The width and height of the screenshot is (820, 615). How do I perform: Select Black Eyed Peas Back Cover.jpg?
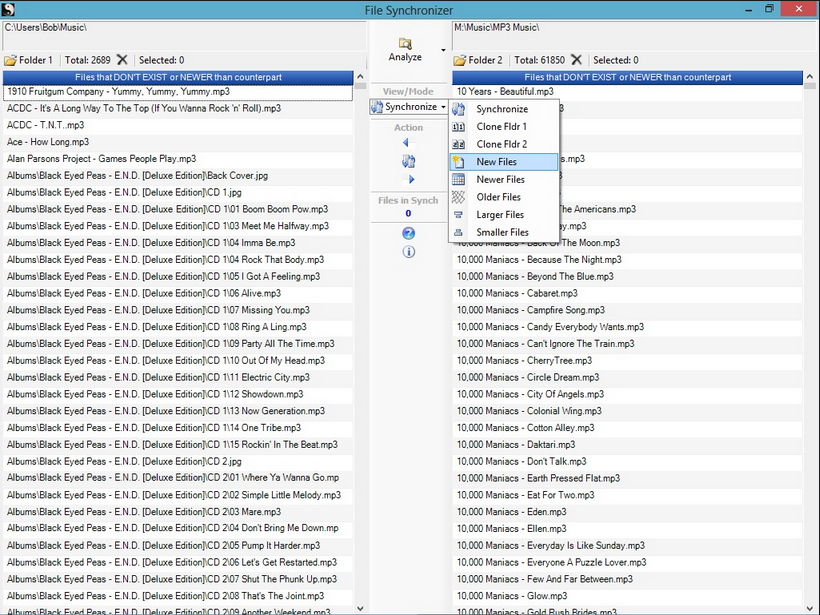178,176
